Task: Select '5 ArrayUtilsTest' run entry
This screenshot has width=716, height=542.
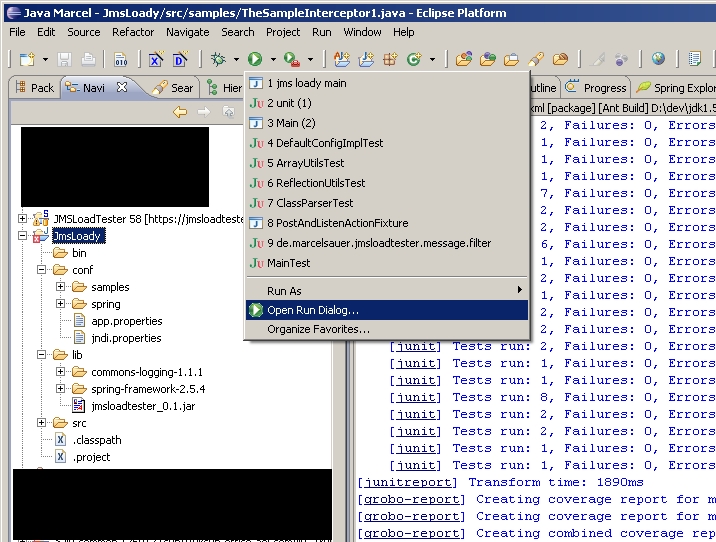Action: [x=387, y=163]
